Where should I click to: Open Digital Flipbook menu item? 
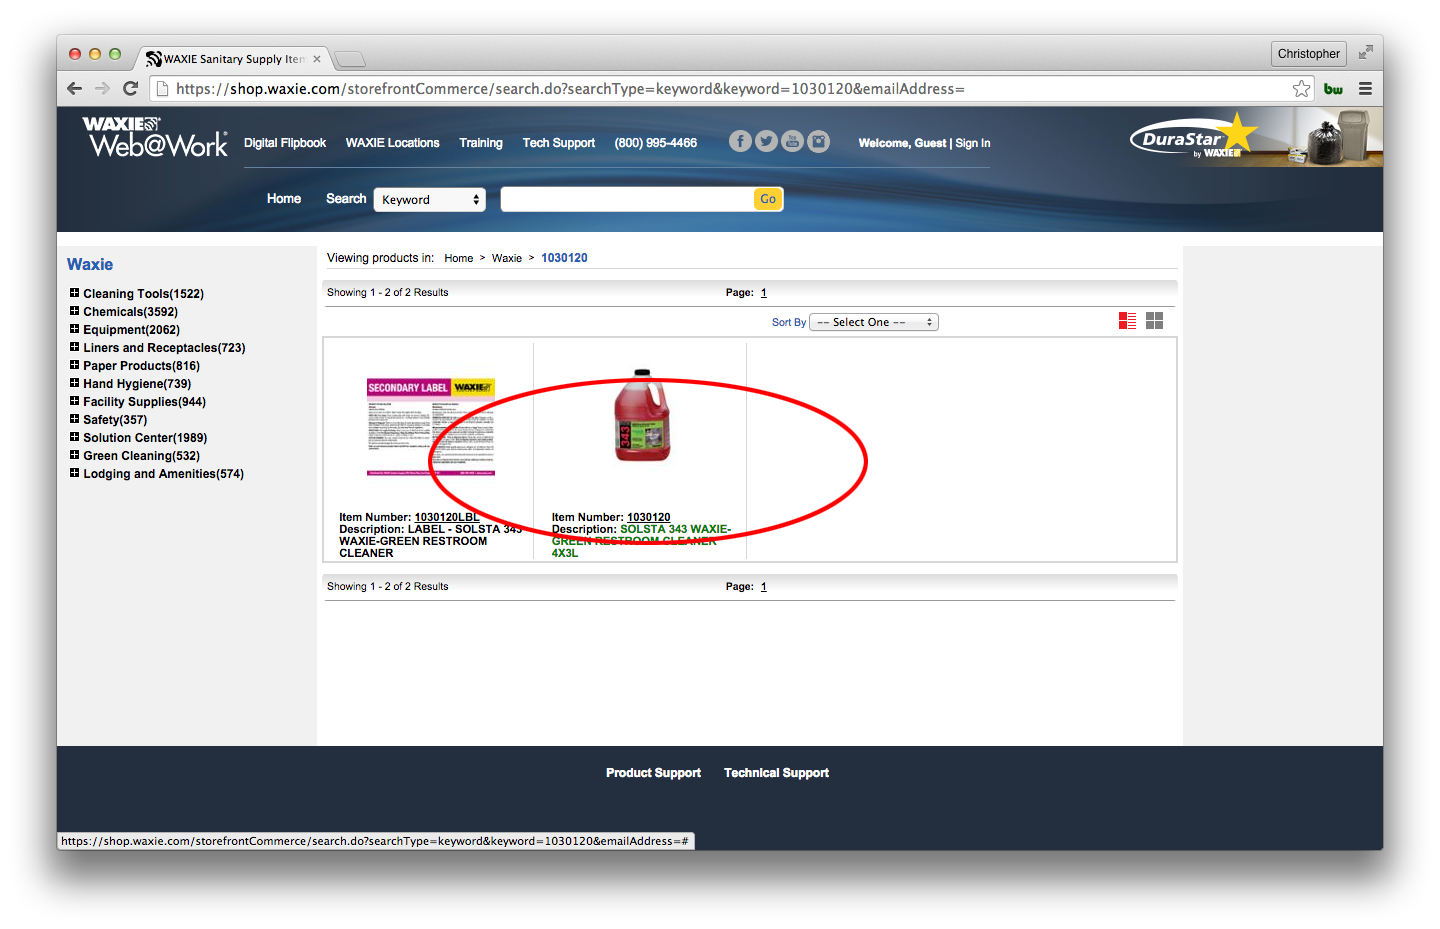point(285,143)
